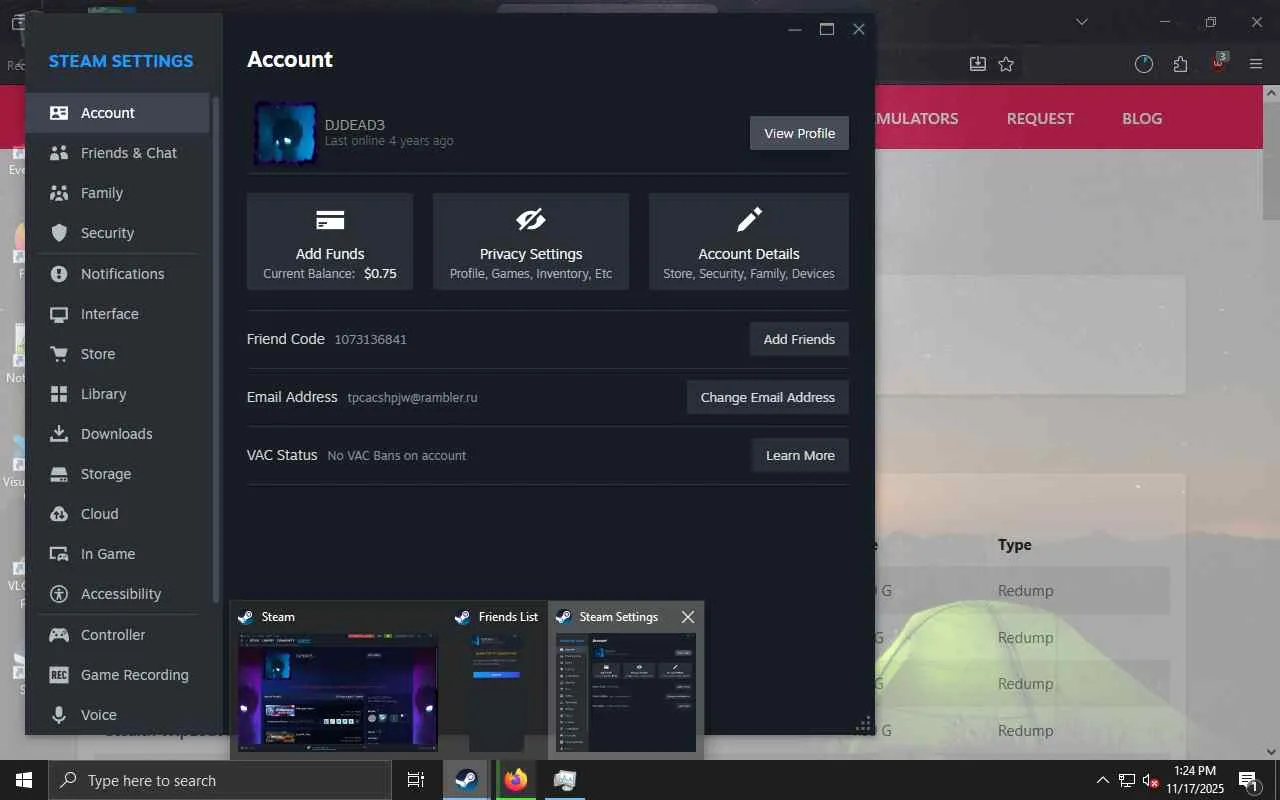This screenshot has width=1280, height=800.
Task: Click the email tpcacshpjw@rambler.ru
Action: point(412,397)
